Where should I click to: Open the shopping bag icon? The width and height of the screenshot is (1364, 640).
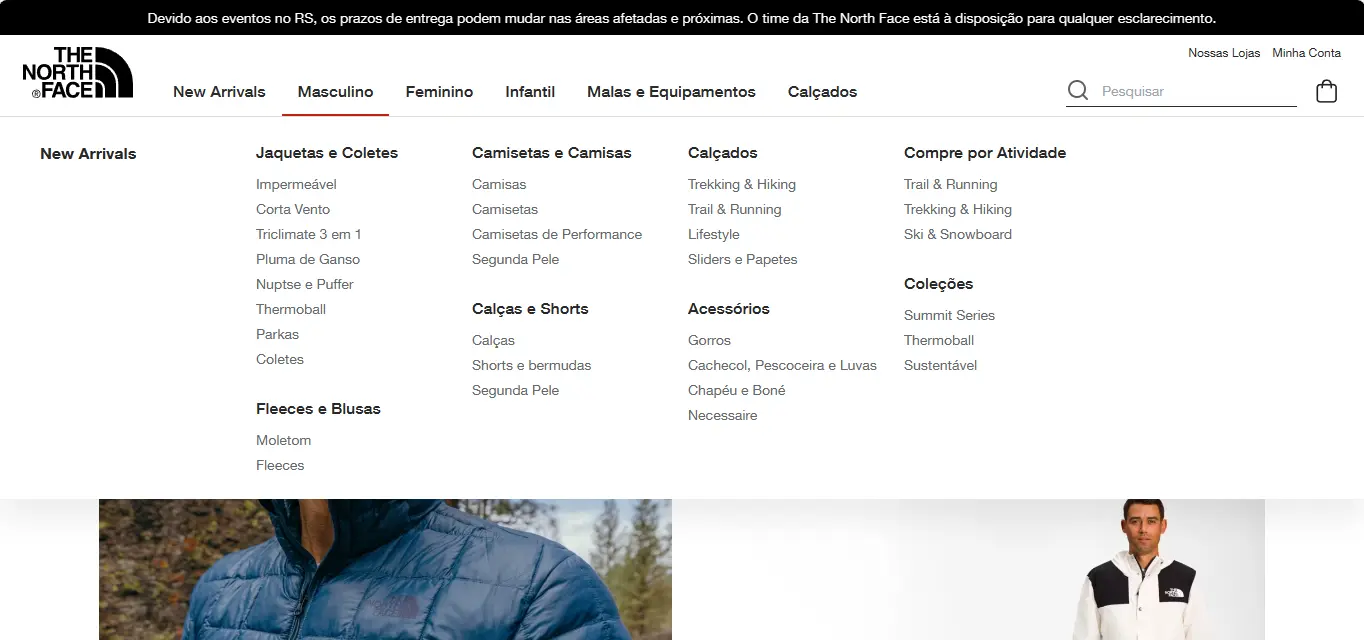click(x=1326, y=91)
